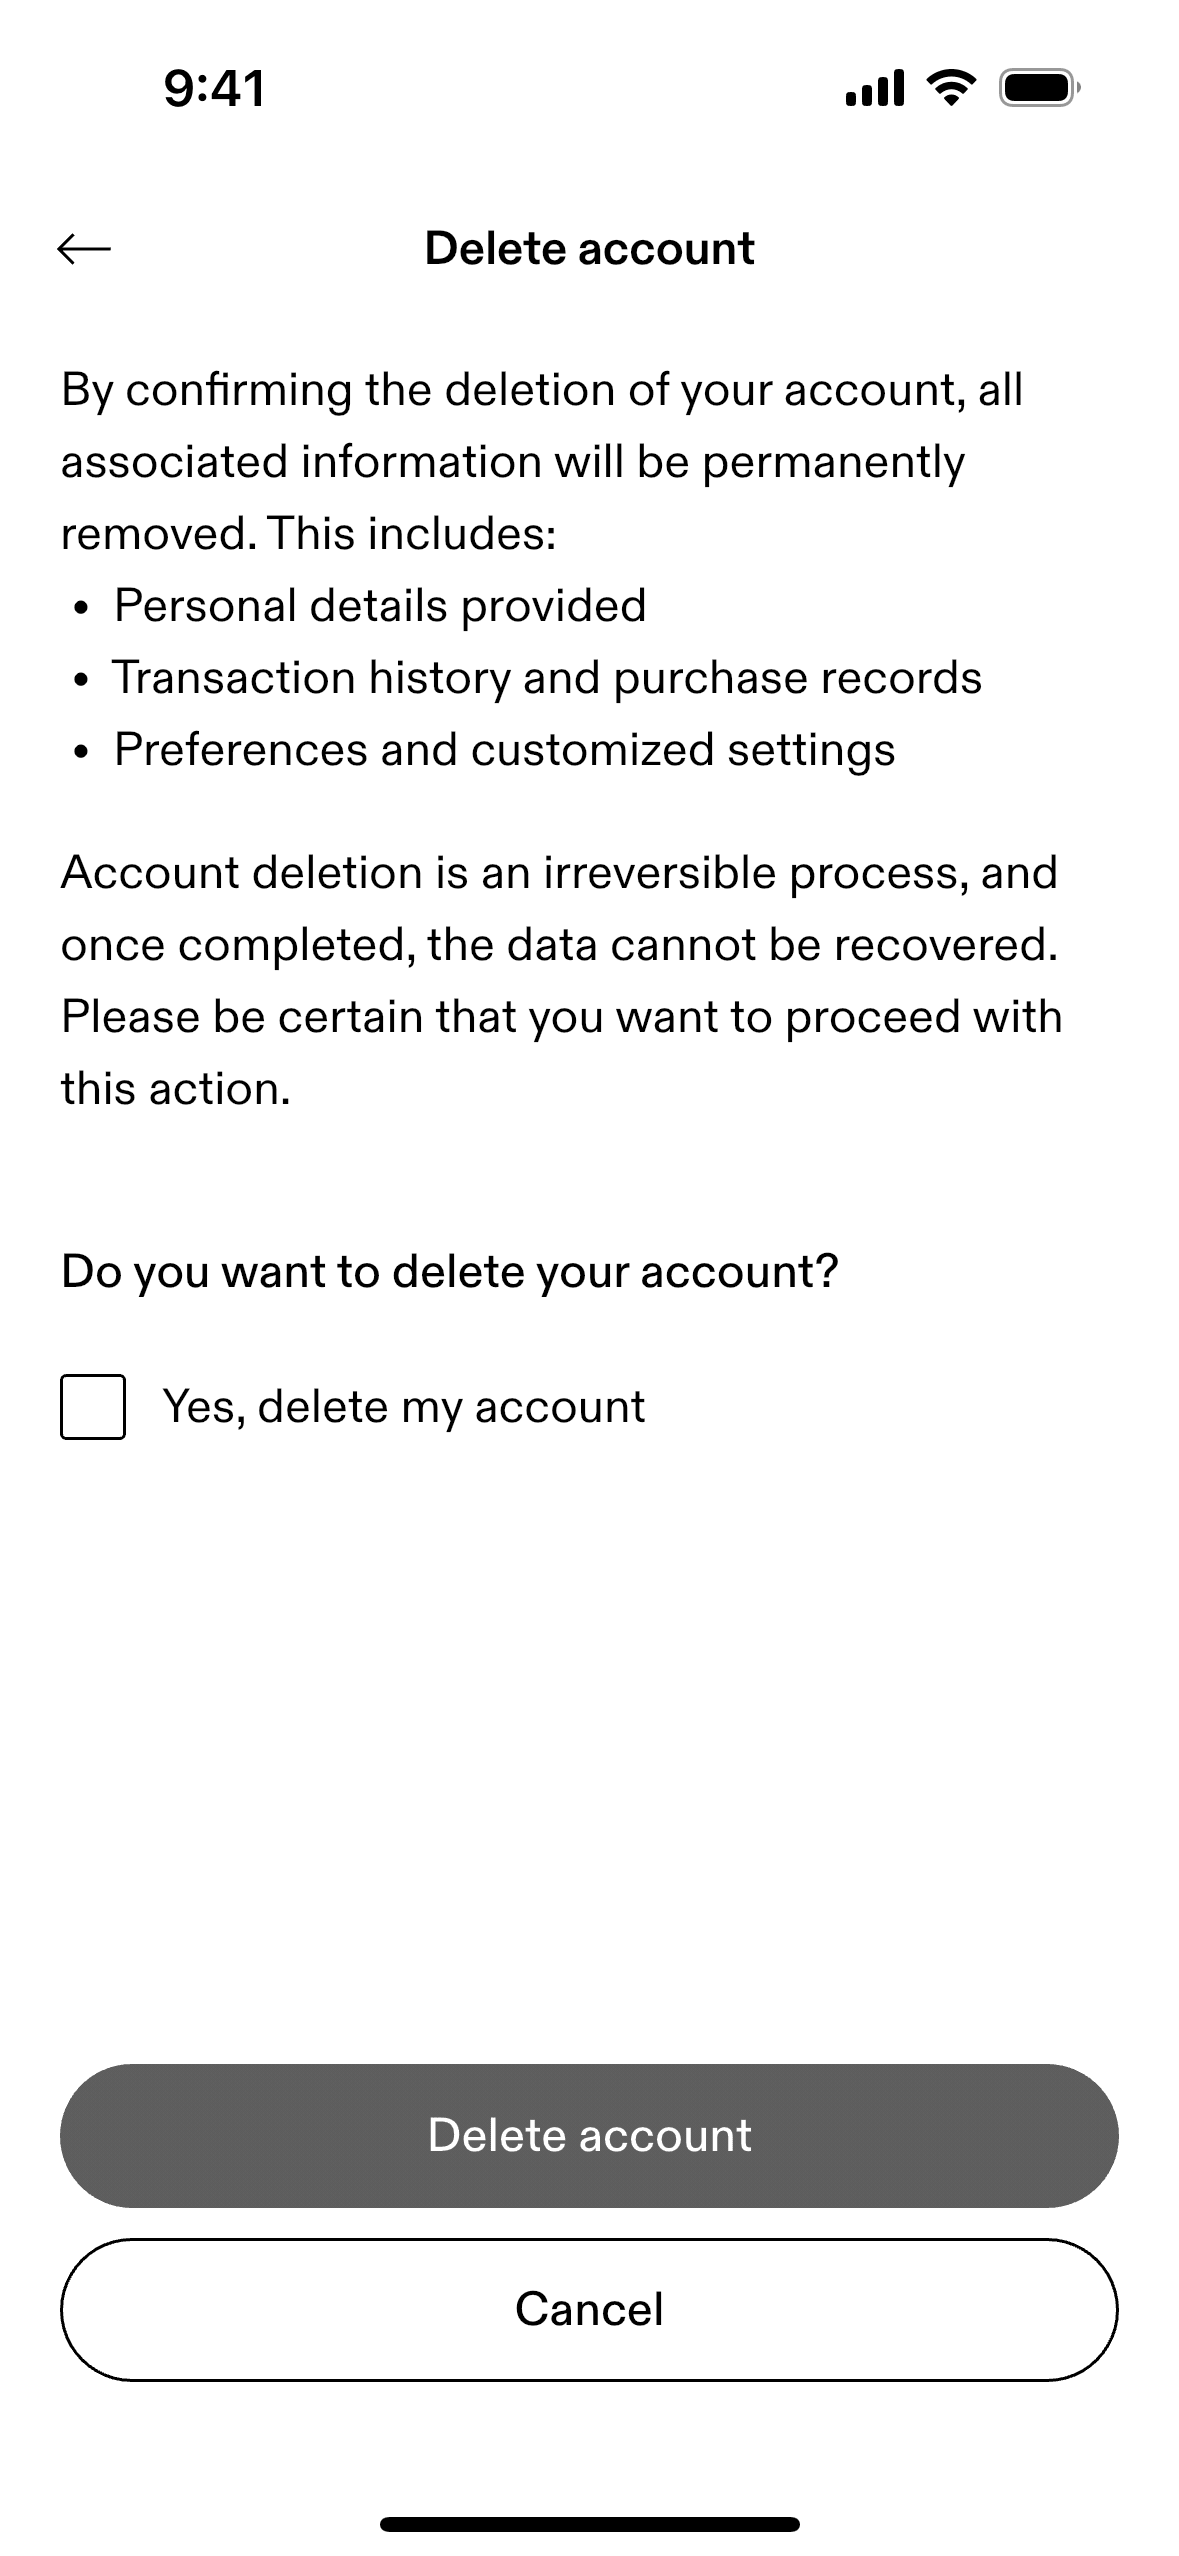This screenshot has height=2556, width=1179.
Task: Click the cellular signal bars icon
Action: point(874,88)
